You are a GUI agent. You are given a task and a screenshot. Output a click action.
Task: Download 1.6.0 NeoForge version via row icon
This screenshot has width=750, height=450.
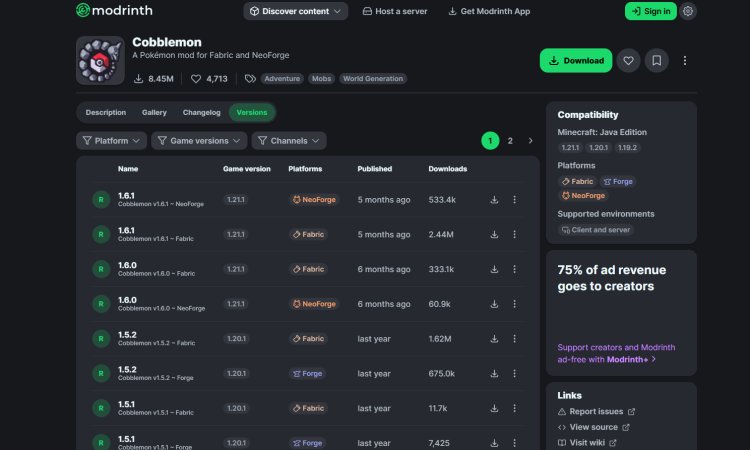click(x=494, y=304)
